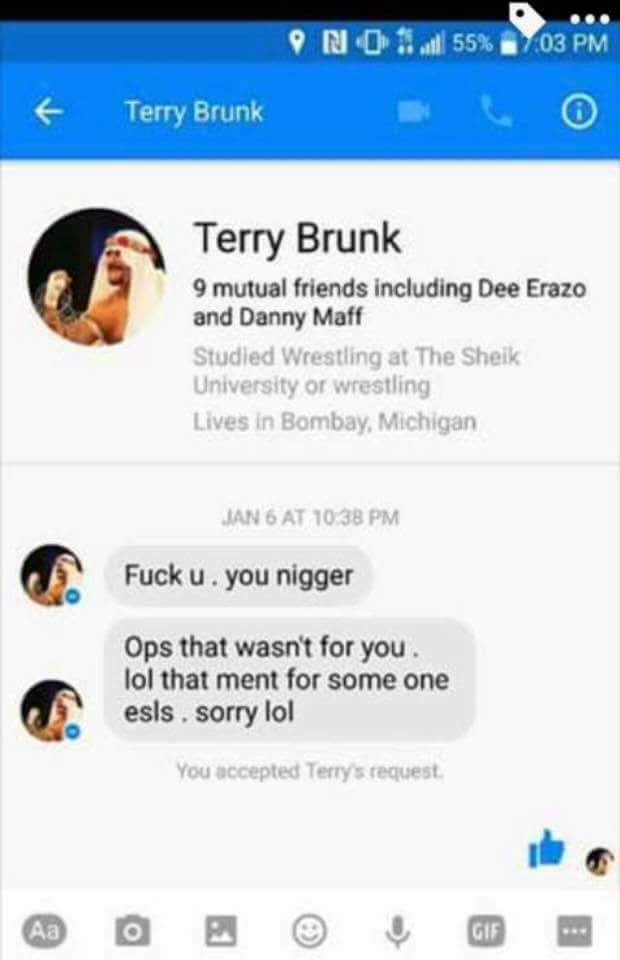This screenshot has height=960, width=620.
Task: Open the large Terry Brunk profile name
Action: pos(297,238)
